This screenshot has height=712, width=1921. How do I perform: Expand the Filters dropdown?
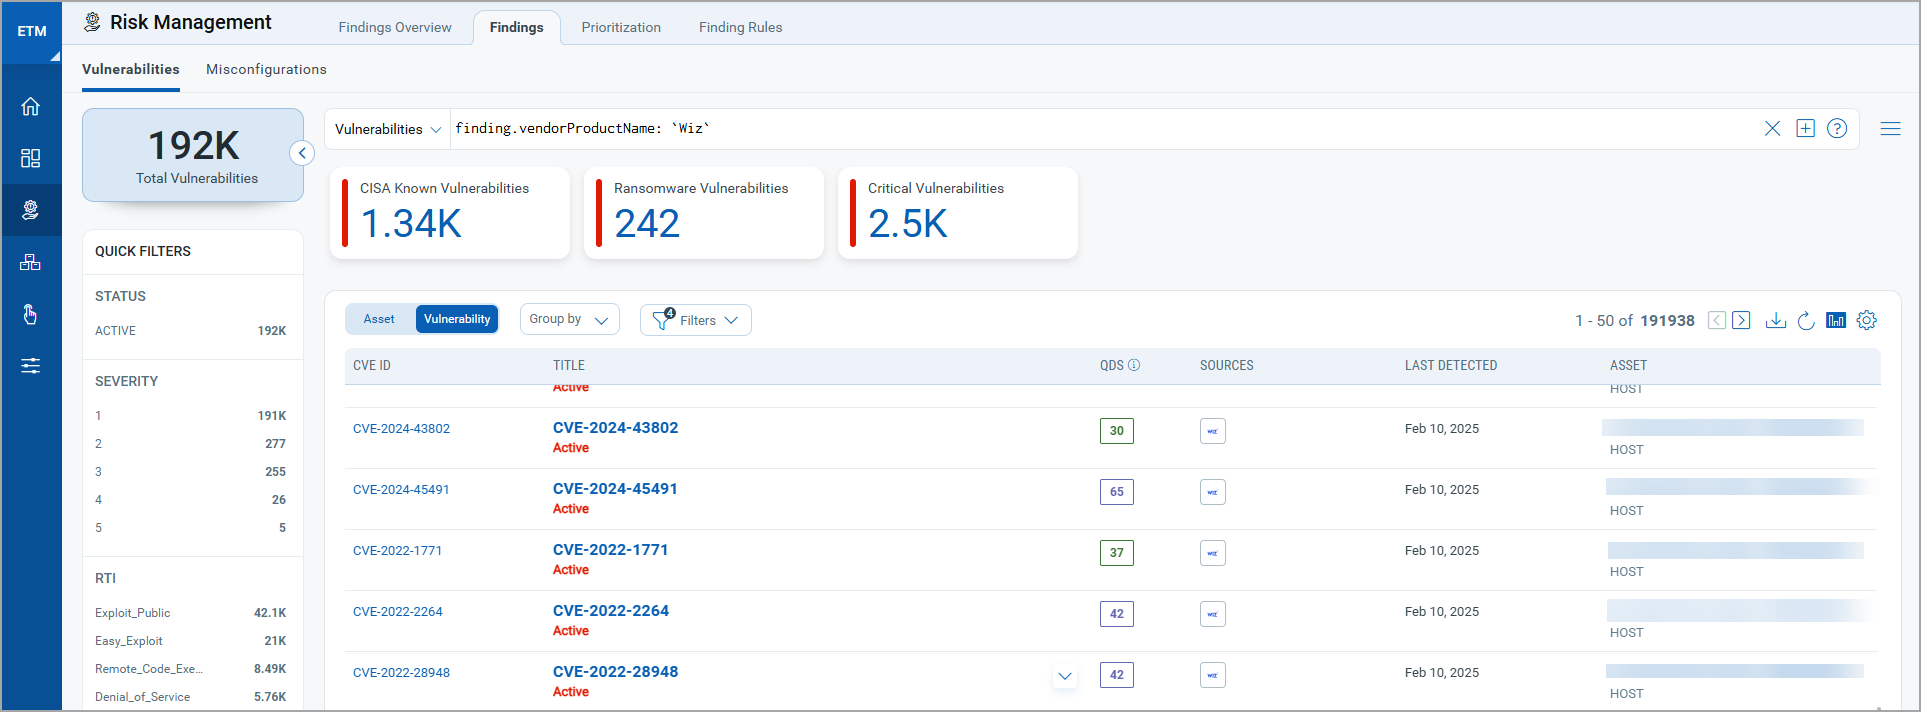tap(696, 320)
